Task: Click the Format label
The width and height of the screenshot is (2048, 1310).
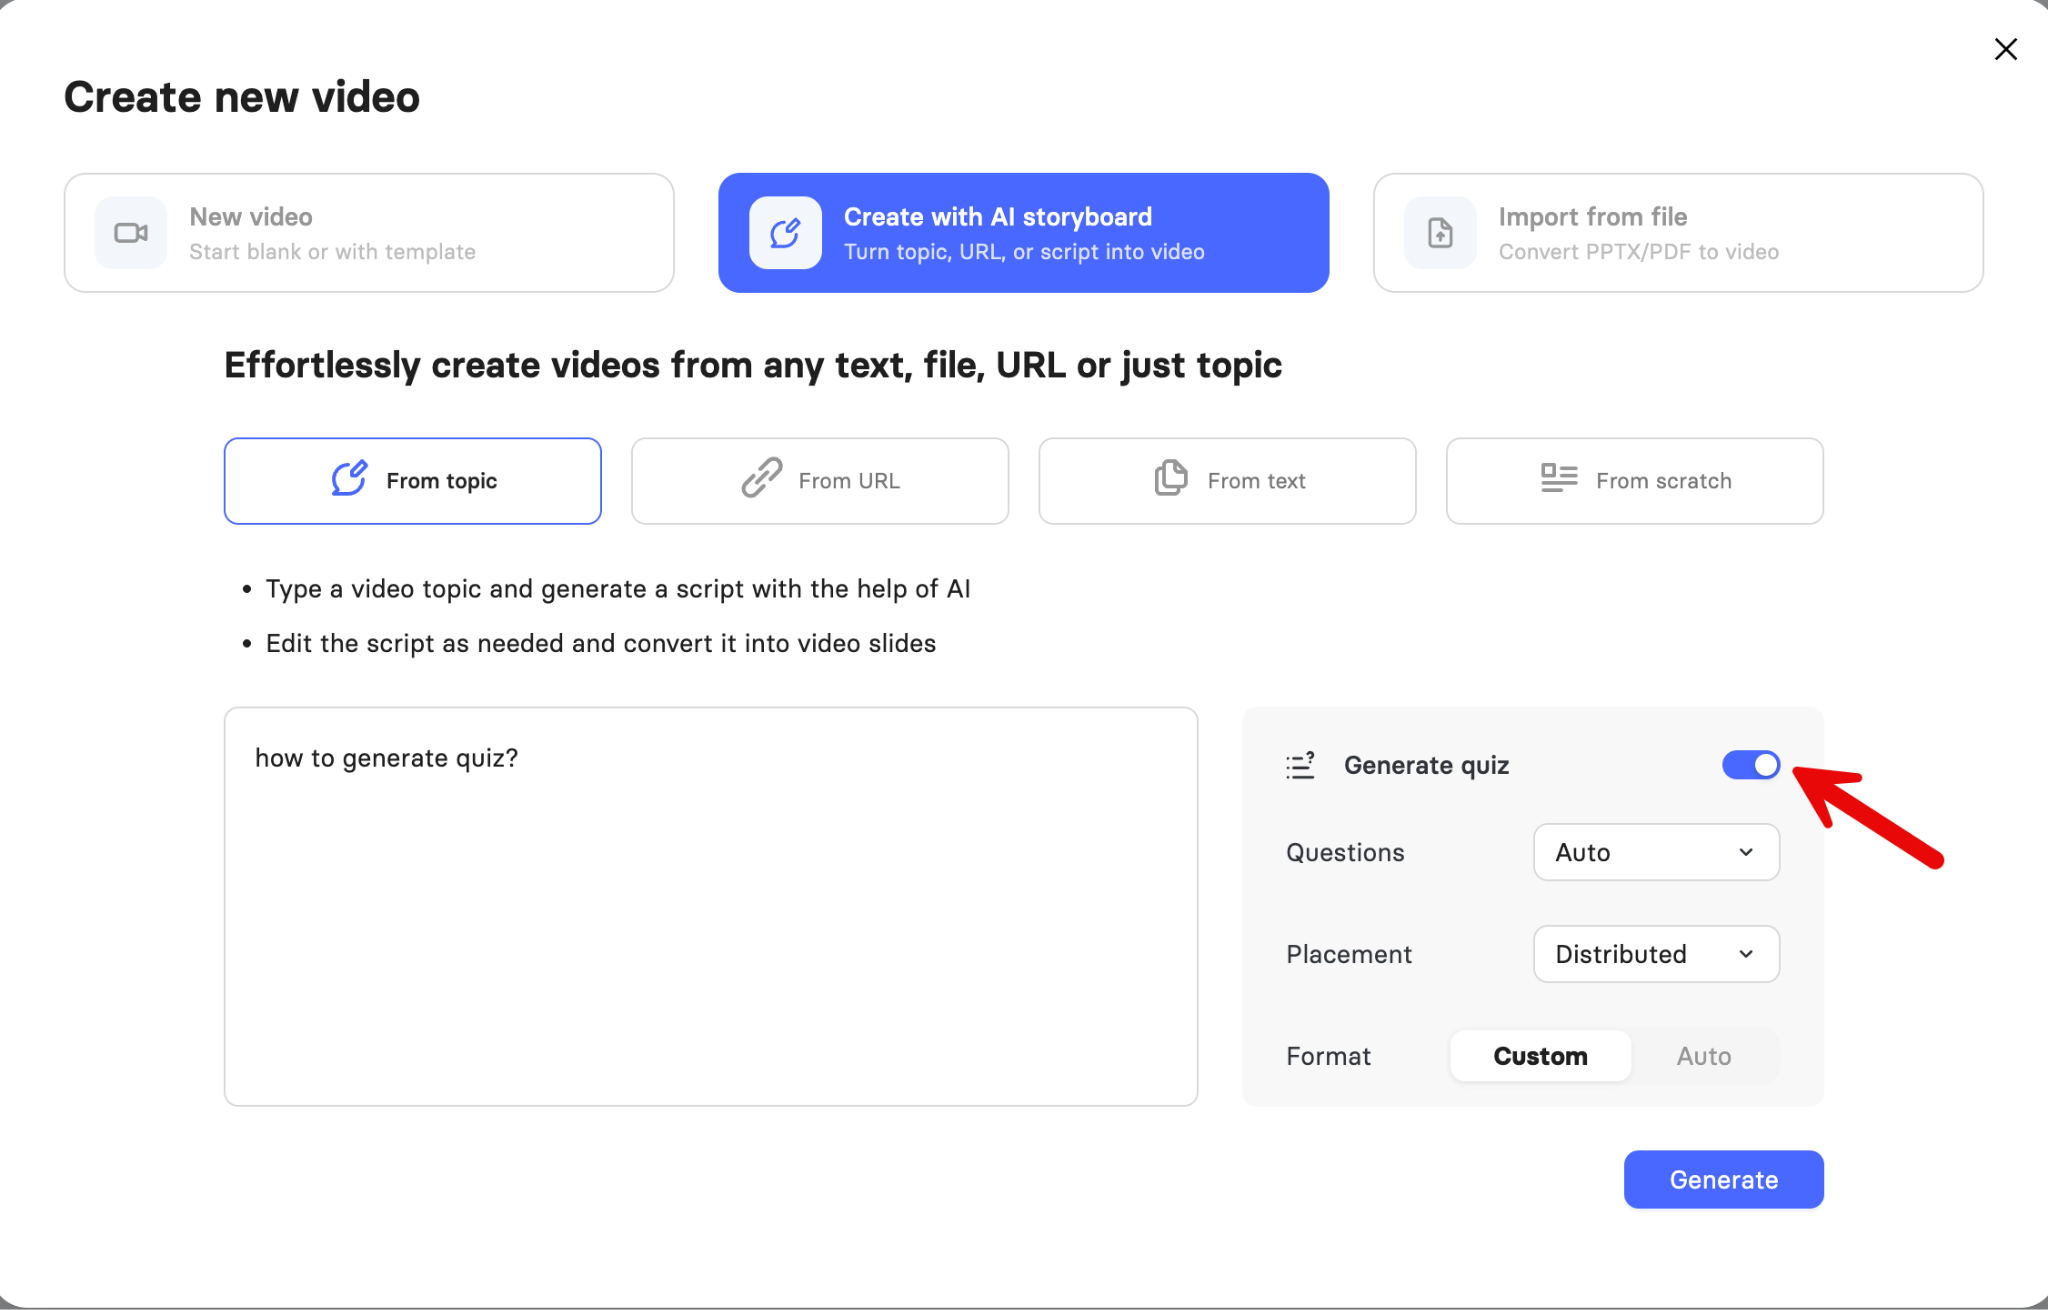Action: (1328, 1056)
